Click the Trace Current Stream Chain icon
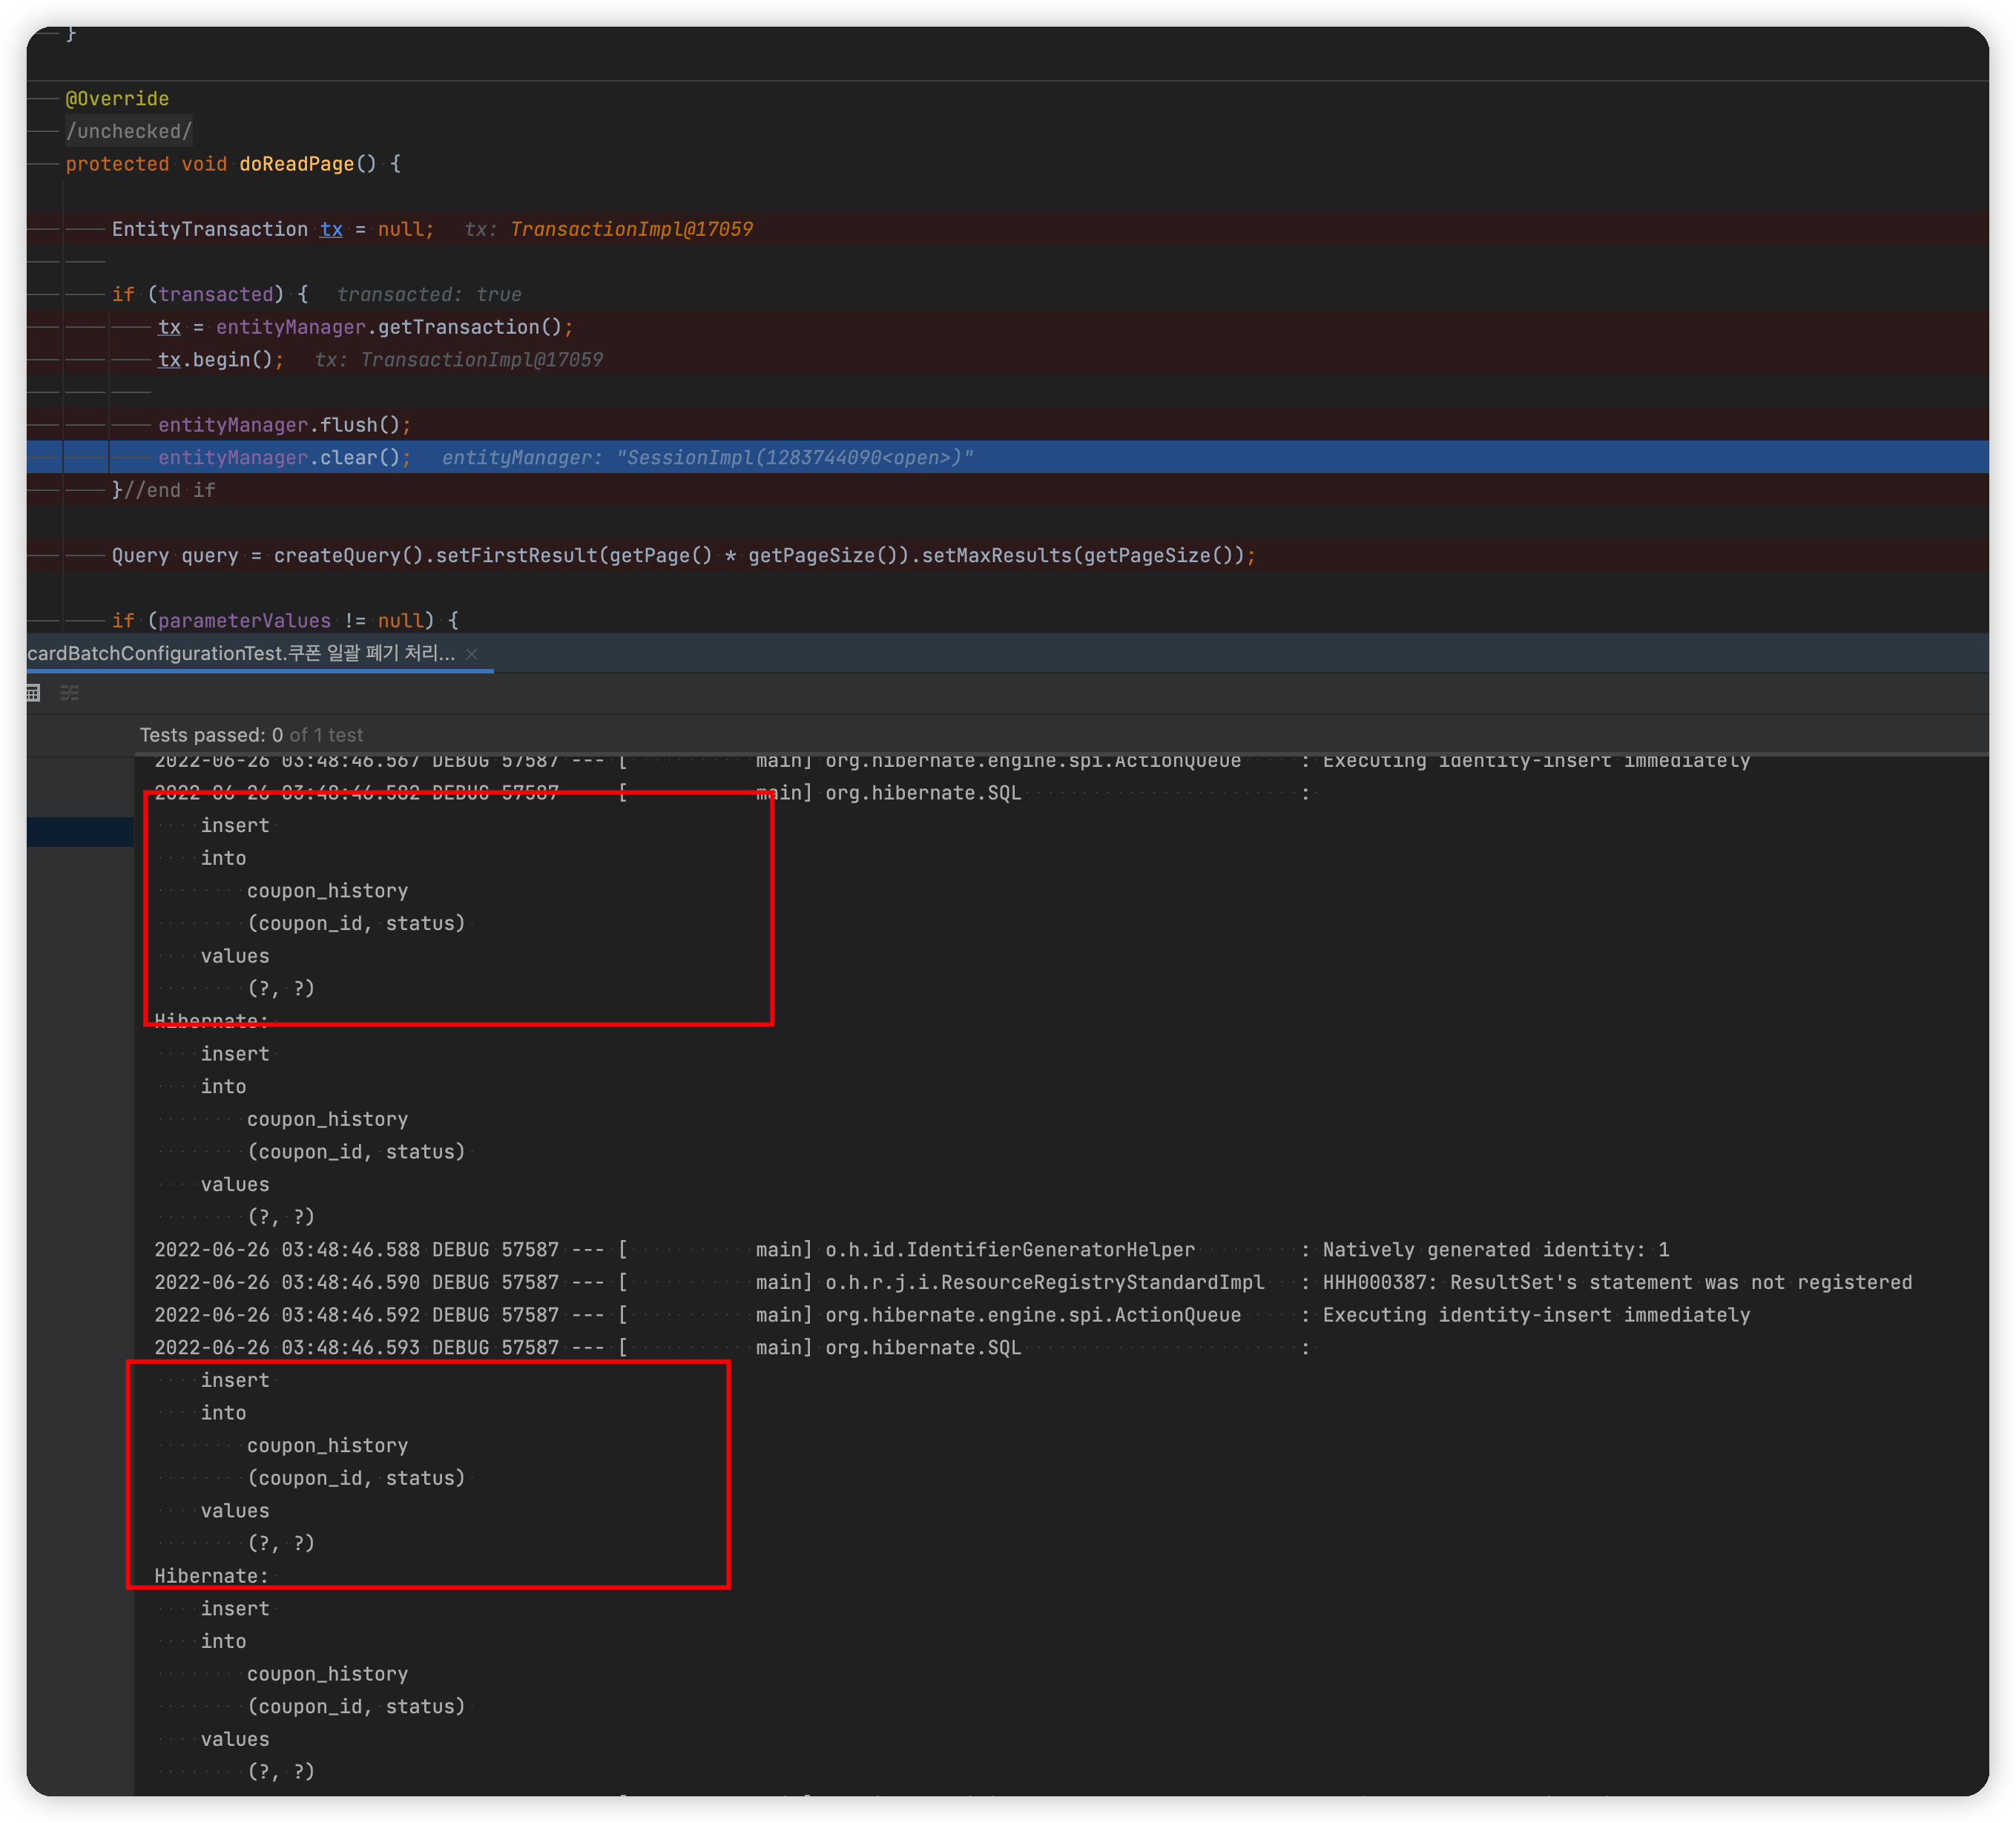 click(69, 693)
